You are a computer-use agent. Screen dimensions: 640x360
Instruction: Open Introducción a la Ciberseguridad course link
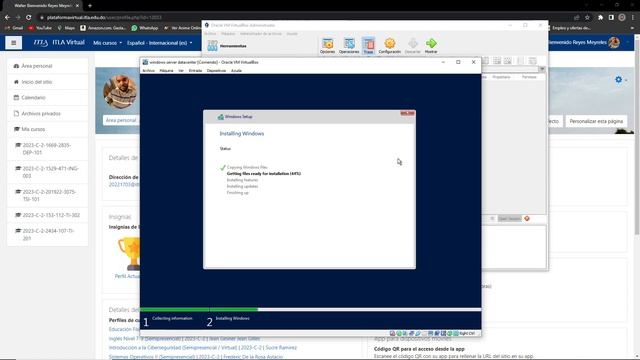[203, 348]
